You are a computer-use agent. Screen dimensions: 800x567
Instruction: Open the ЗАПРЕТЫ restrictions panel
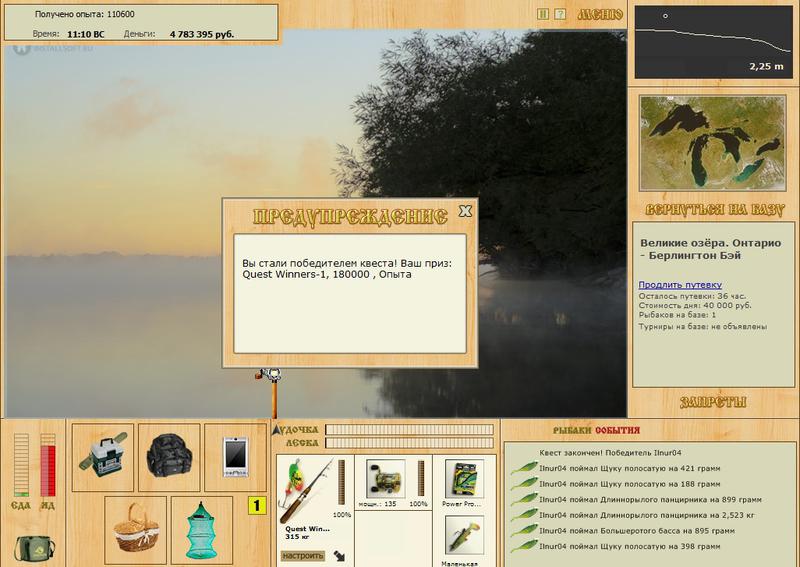tap(713, 402)
